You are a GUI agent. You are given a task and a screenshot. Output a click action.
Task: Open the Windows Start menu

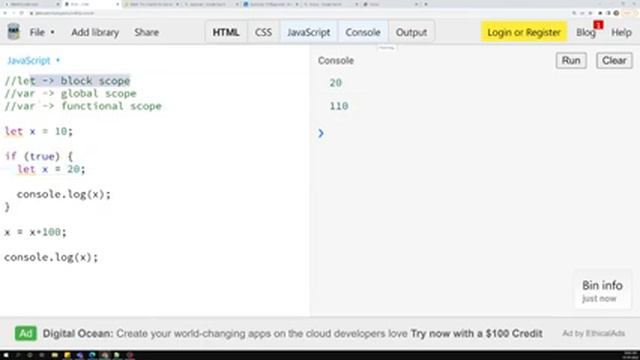pyautogui.click(x=6, y=355)
